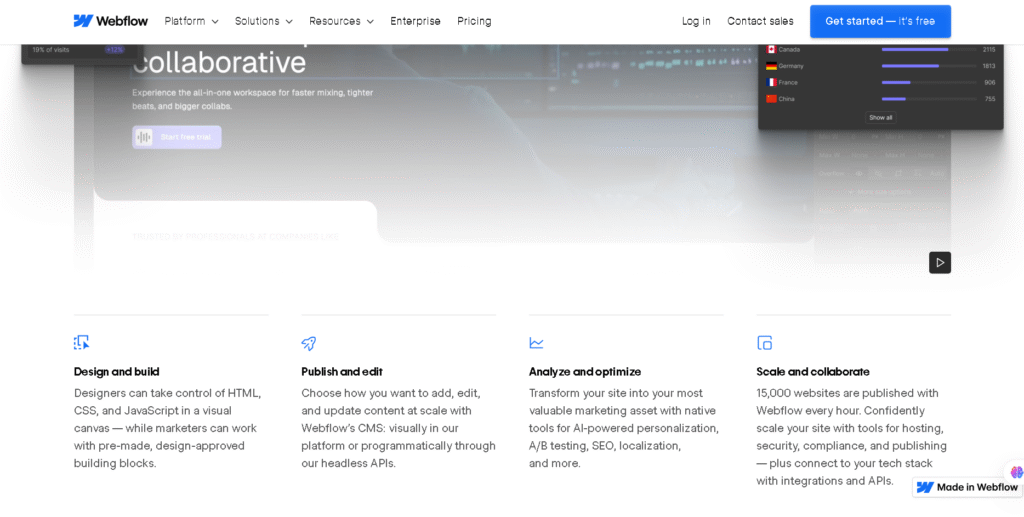Open the Platform dropdown menu
1024x517 pixels.
pyautogui.click(x=191, y=21)
